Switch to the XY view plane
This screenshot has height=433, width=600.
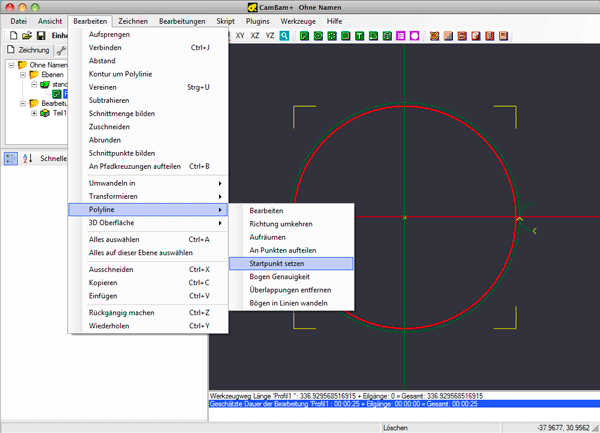click(x=240, y=35)
